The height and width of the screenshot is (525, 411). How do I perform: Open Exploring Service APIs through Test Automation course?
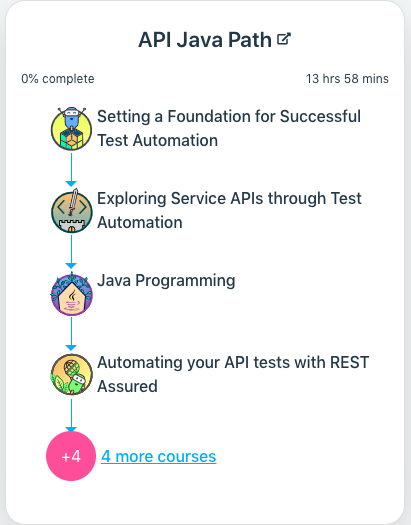click(x=229, y=210)
